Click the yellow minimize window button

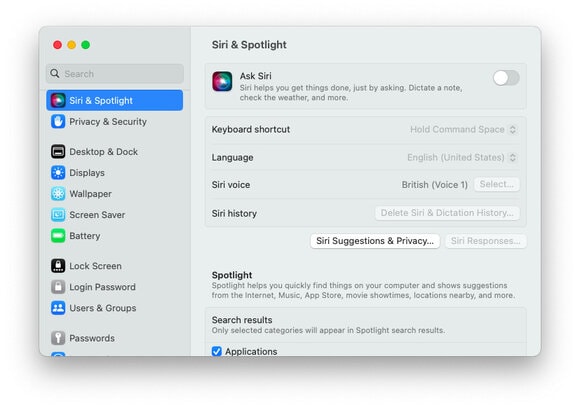coord(71,45)
